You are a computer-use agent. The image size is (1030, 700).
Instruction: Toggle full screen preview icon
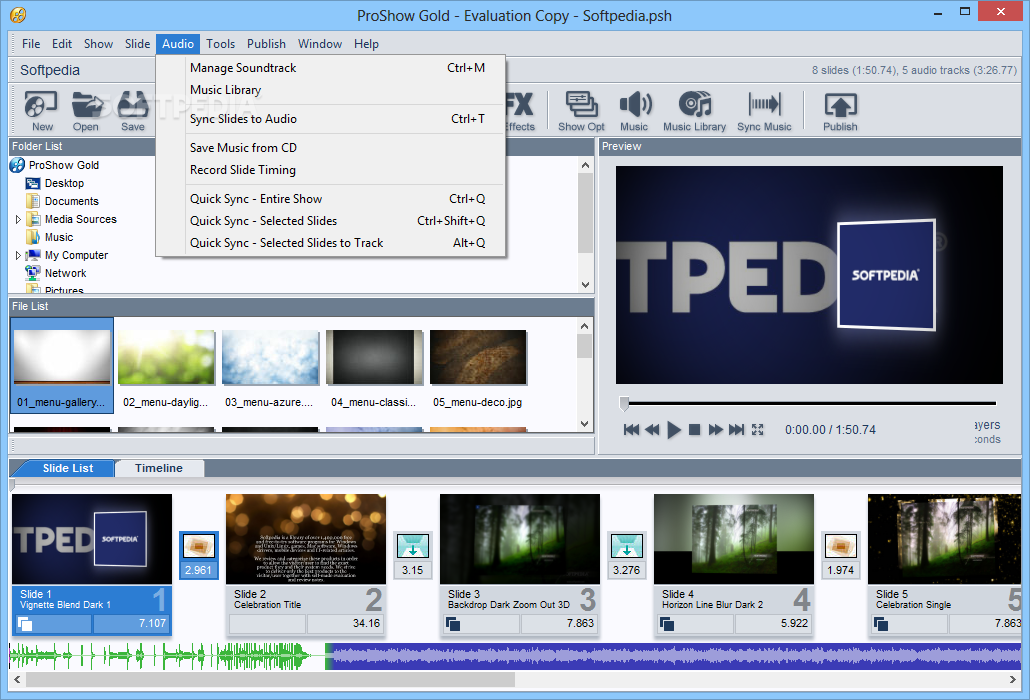pos(757,429)
